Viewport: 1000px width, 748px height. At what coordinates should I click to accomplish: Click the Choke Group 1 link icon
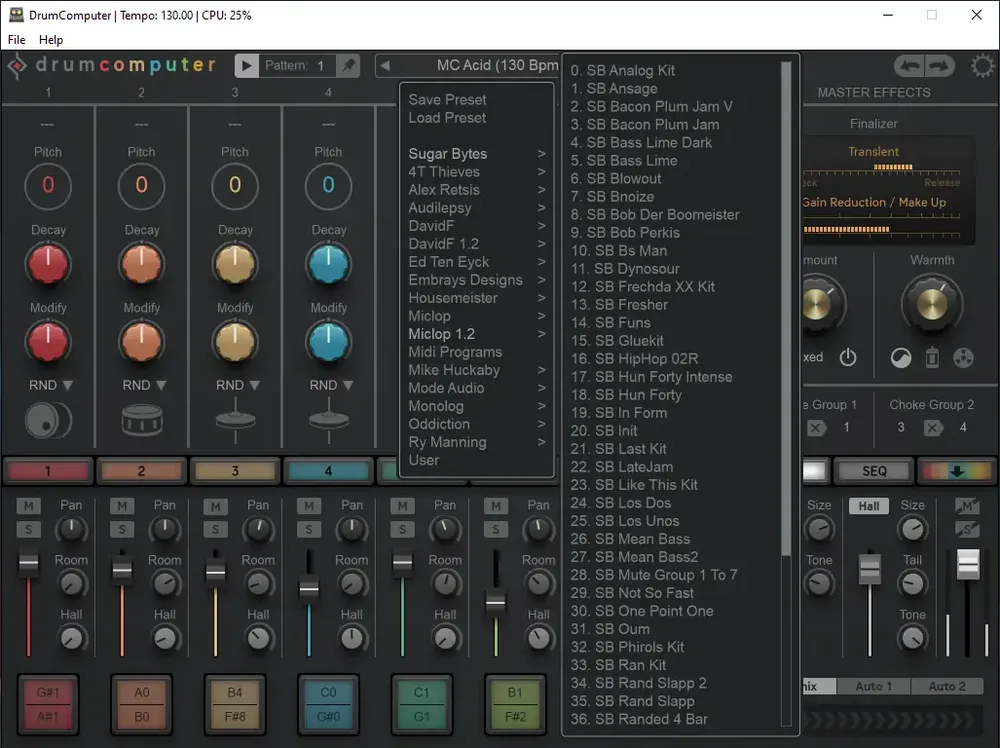[x=816, y=428]
